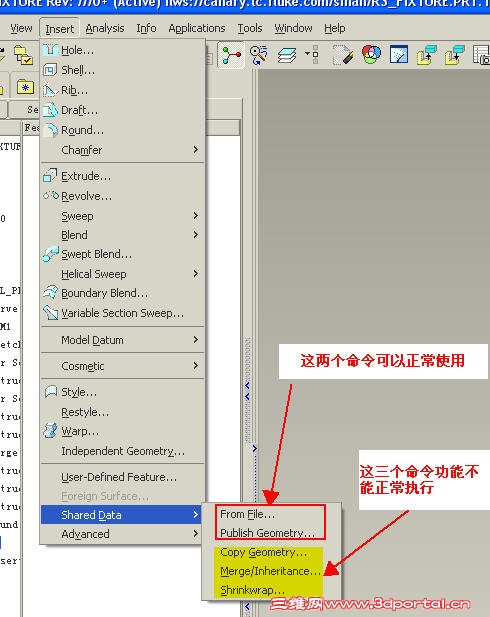The width and height of the screenshot is (490, 617).
Task: Select User-Defined Feature entry
Action: click(123, 477)
